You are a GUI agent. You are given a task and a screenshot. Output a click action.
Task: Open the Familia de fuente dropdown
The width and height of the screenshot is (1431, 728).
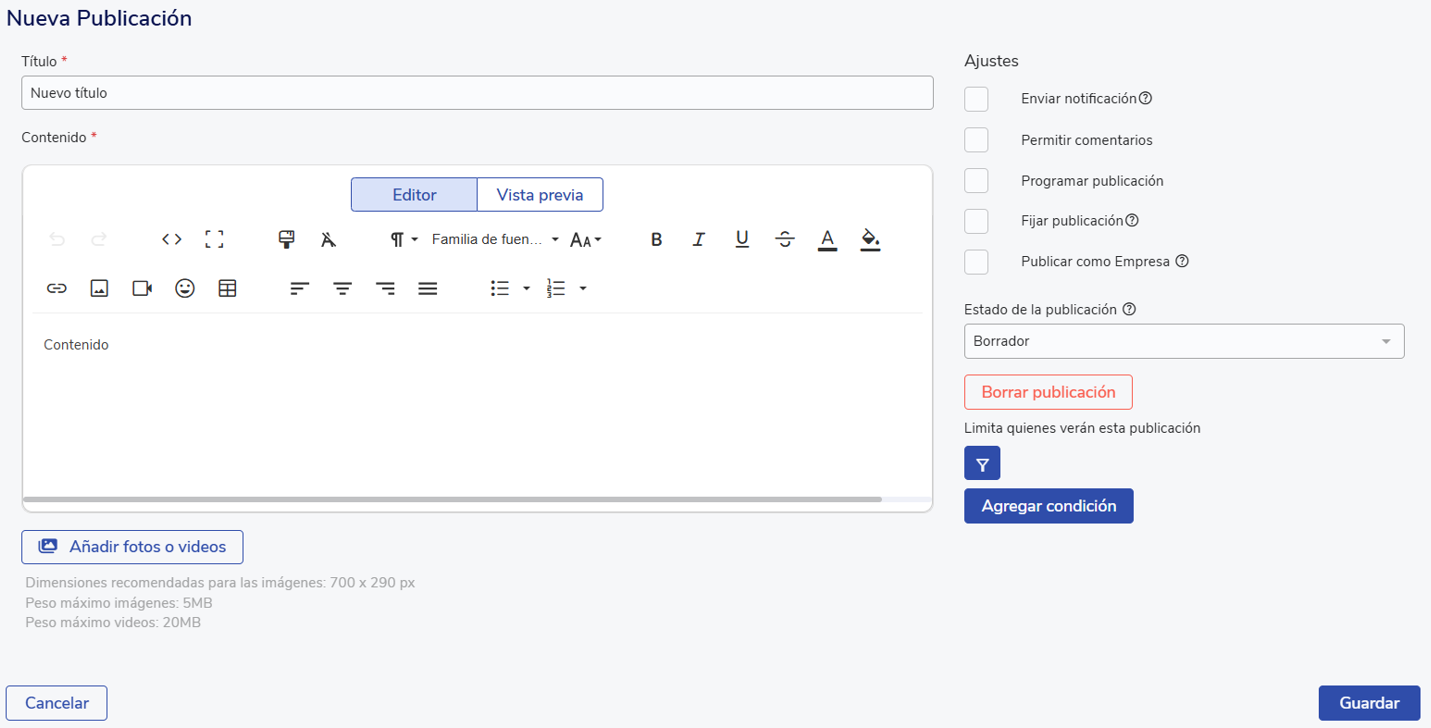pos(495,239)
